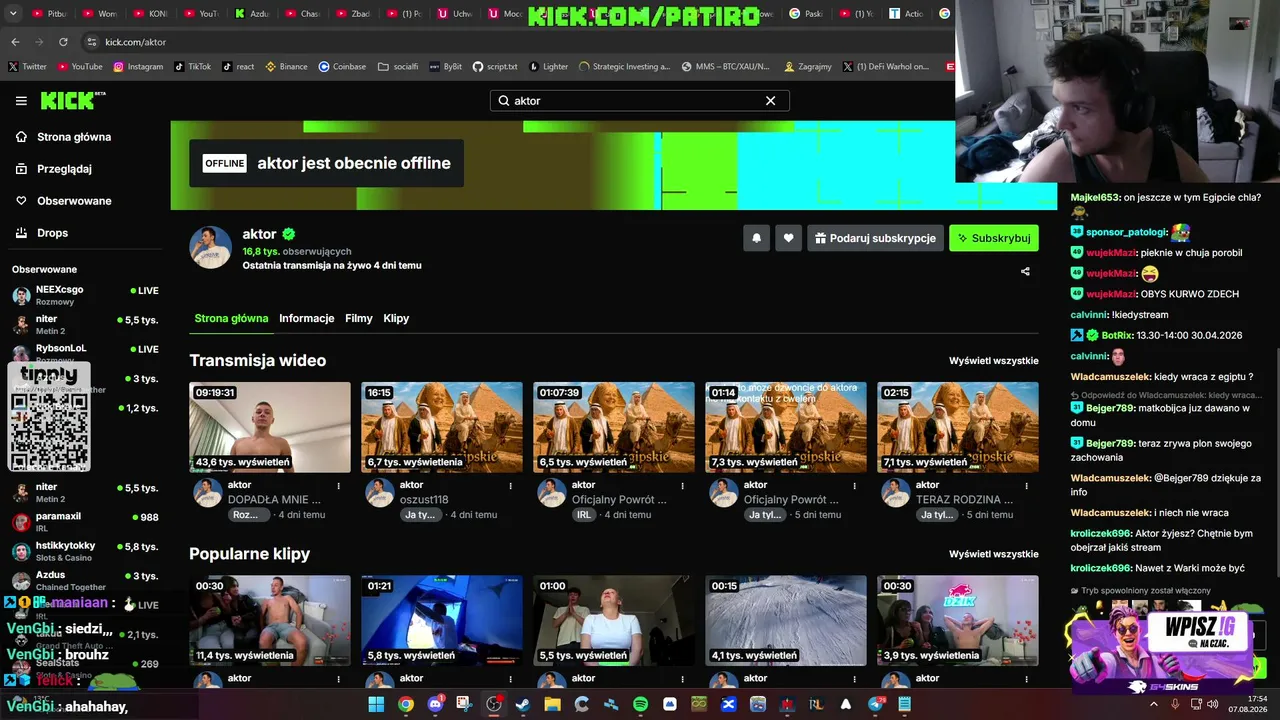This screenshot has height=720, width=1280.
Task: Open options menu for 01:14 Oficjalny Powrót video
Action: click(x=855, y=486)
